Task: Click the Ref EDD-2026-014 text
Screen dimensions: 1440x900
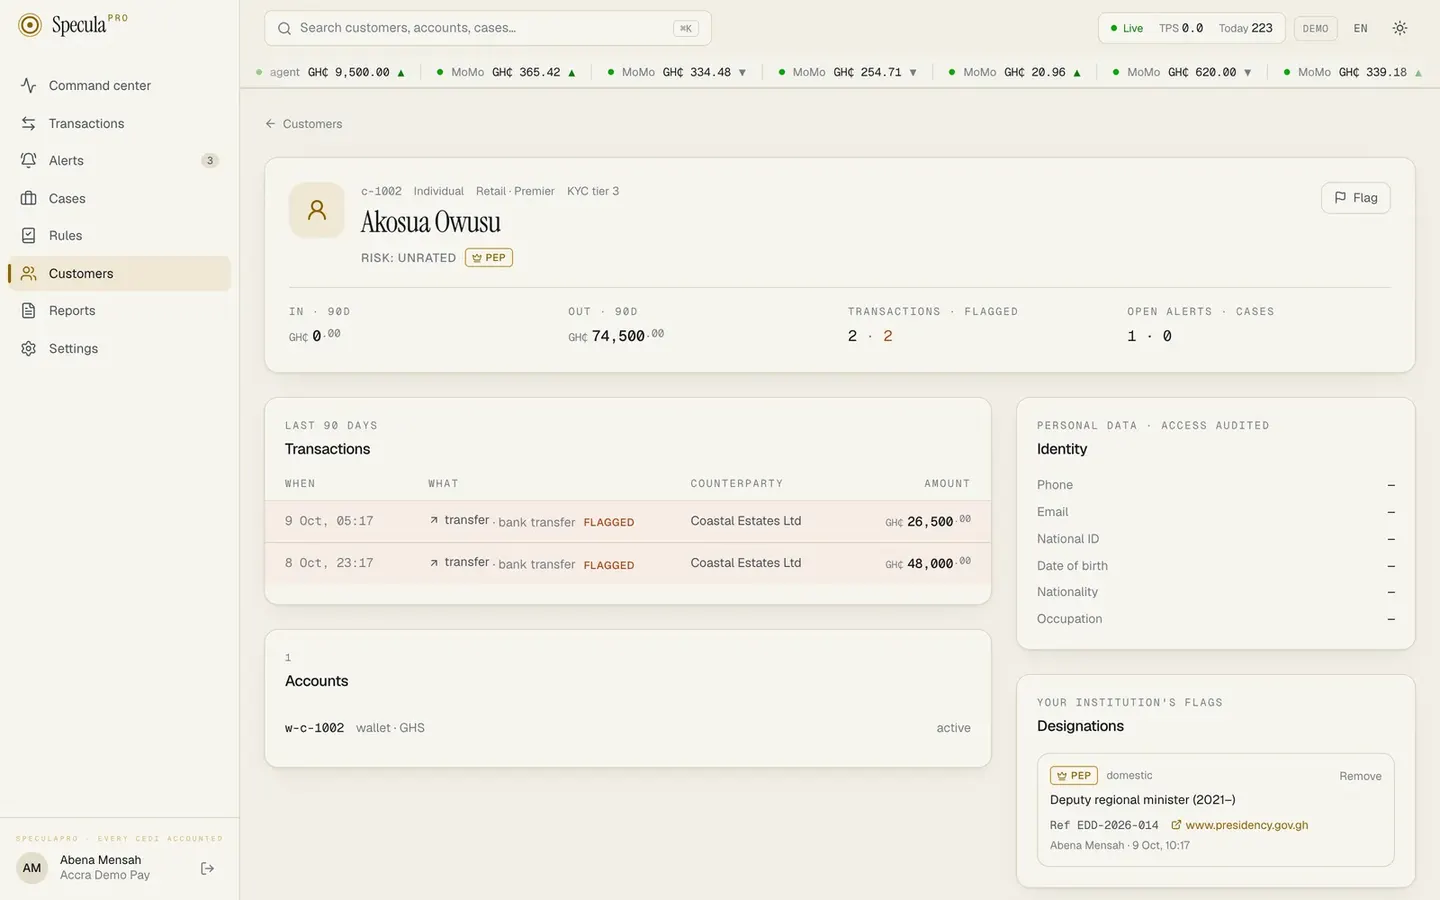Action: 1104,825
